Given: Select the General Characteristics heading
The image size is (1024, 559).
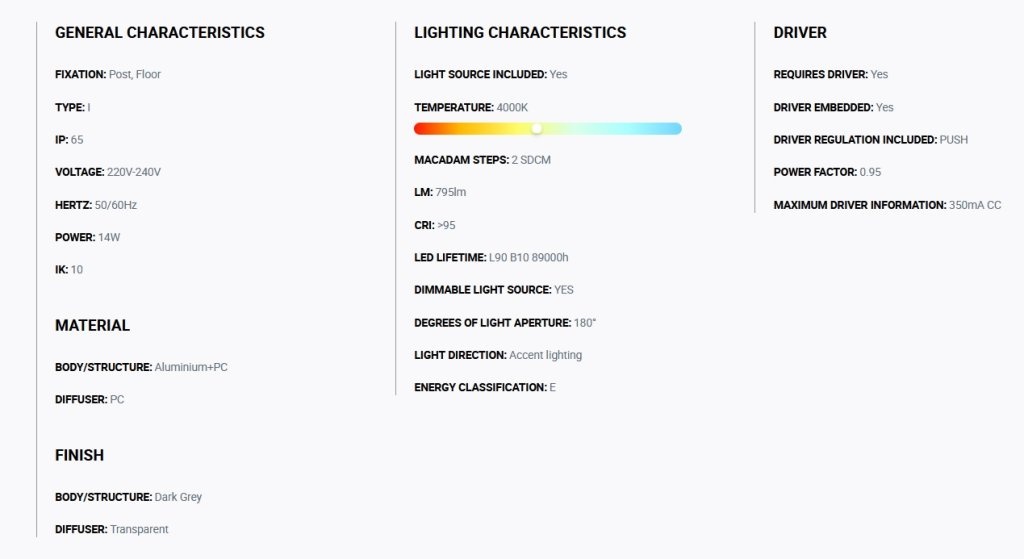Looking at the screenshot, I should 160,33.
